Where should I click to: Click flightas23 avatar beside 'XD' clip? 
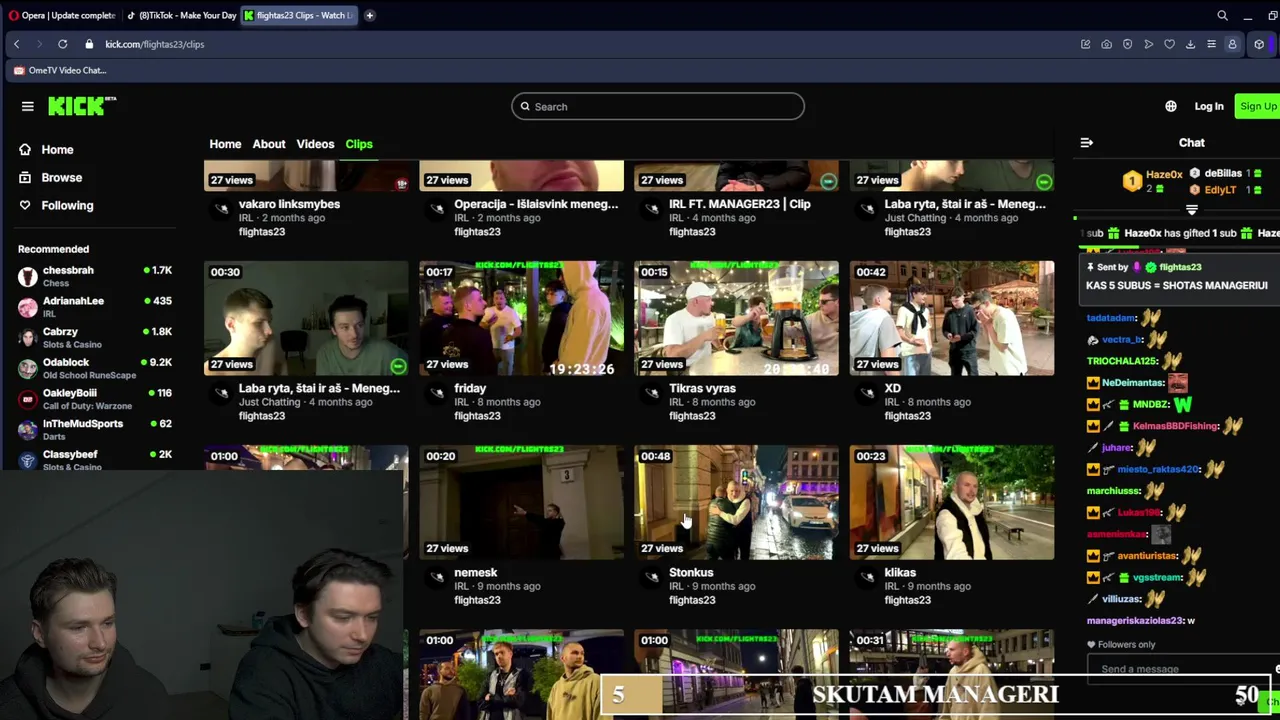point(867,393)
